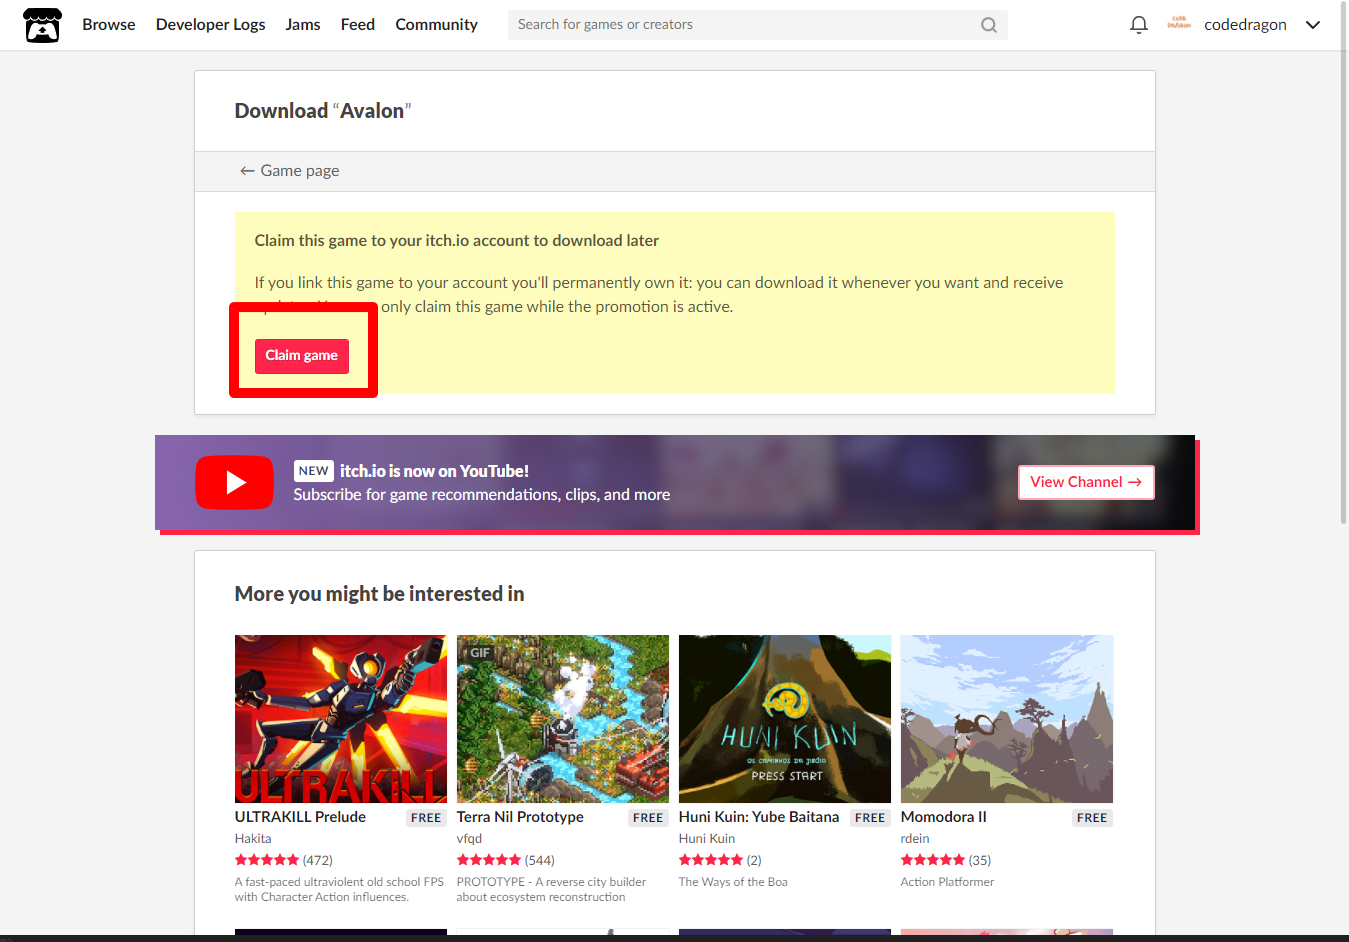
Task: Open Momodora II thumbnail
Action: point(1007,719)
